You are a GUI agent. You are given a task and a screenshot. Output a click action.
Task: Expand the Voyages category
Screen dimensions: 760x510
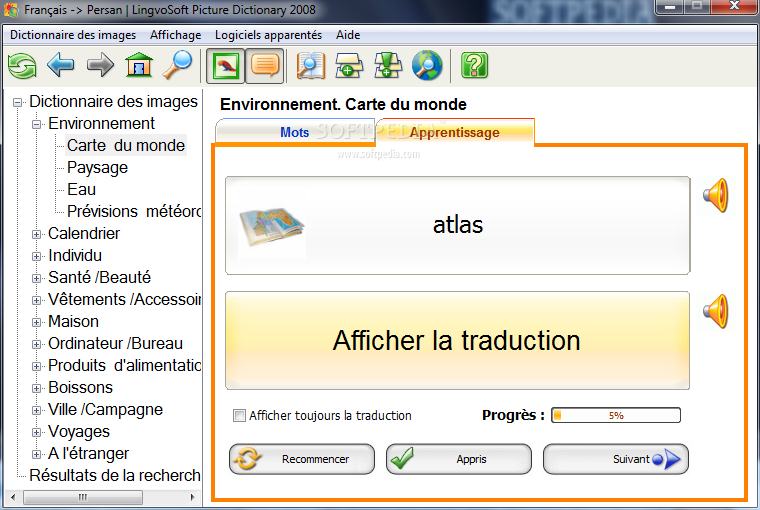tap(37, 432)
